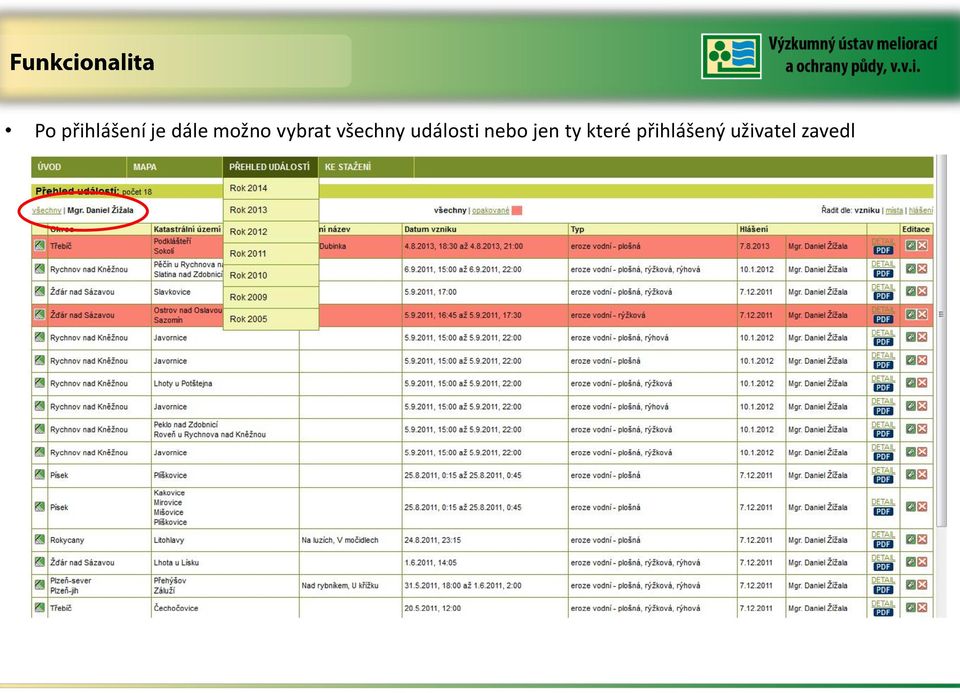Edit the Ostrov nad Oslavou event
The height and width of the screenshot is (693, 960).
910,314
